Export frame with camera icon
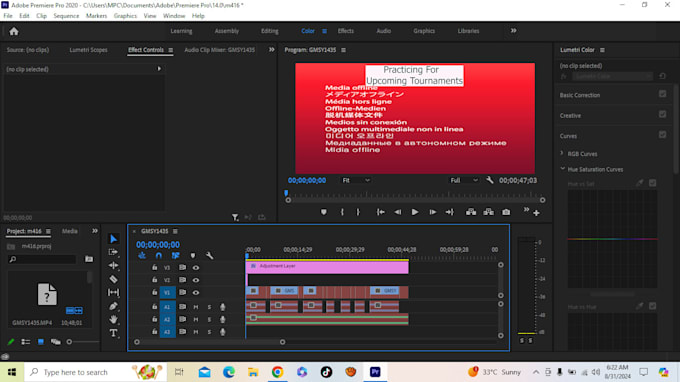The image size is (680, 382). (506, 212)
